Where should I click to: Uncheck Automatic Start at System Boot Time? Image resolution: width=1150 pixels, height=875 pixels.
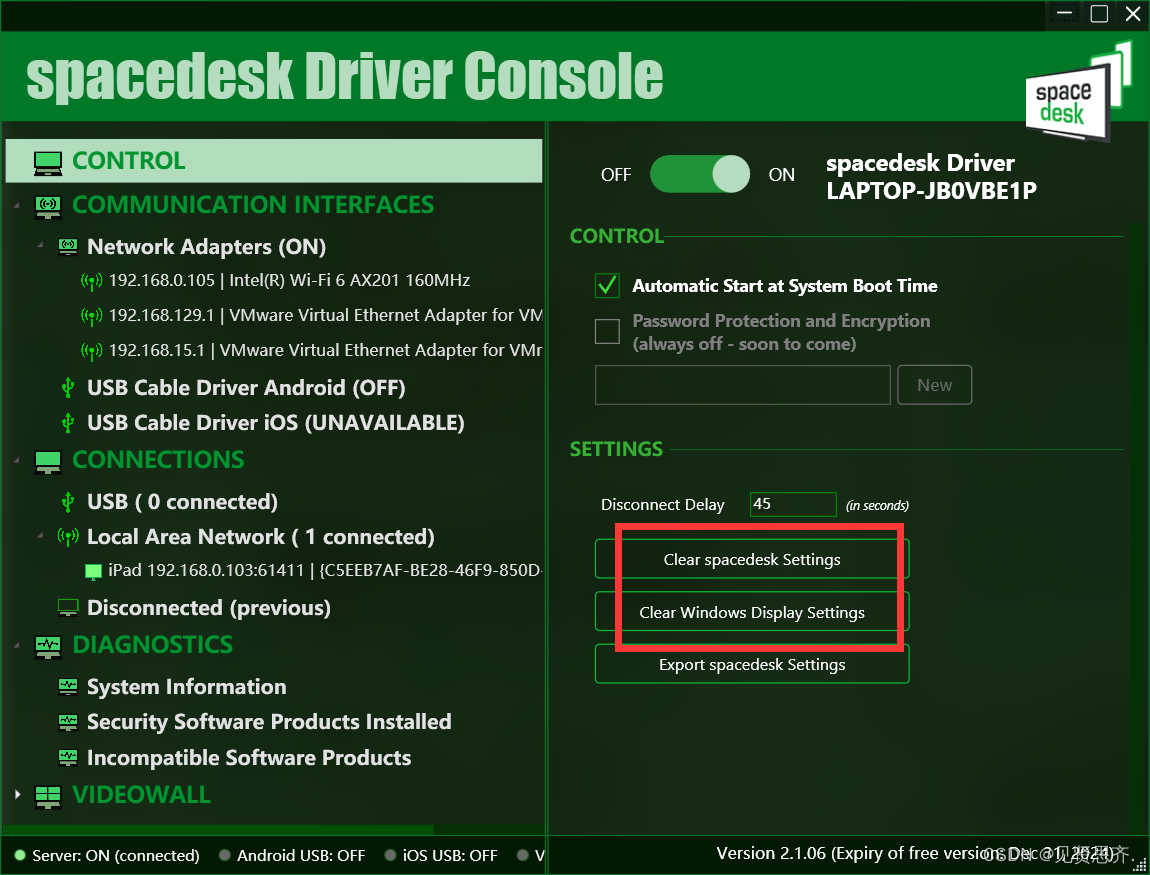click(607, 285)
